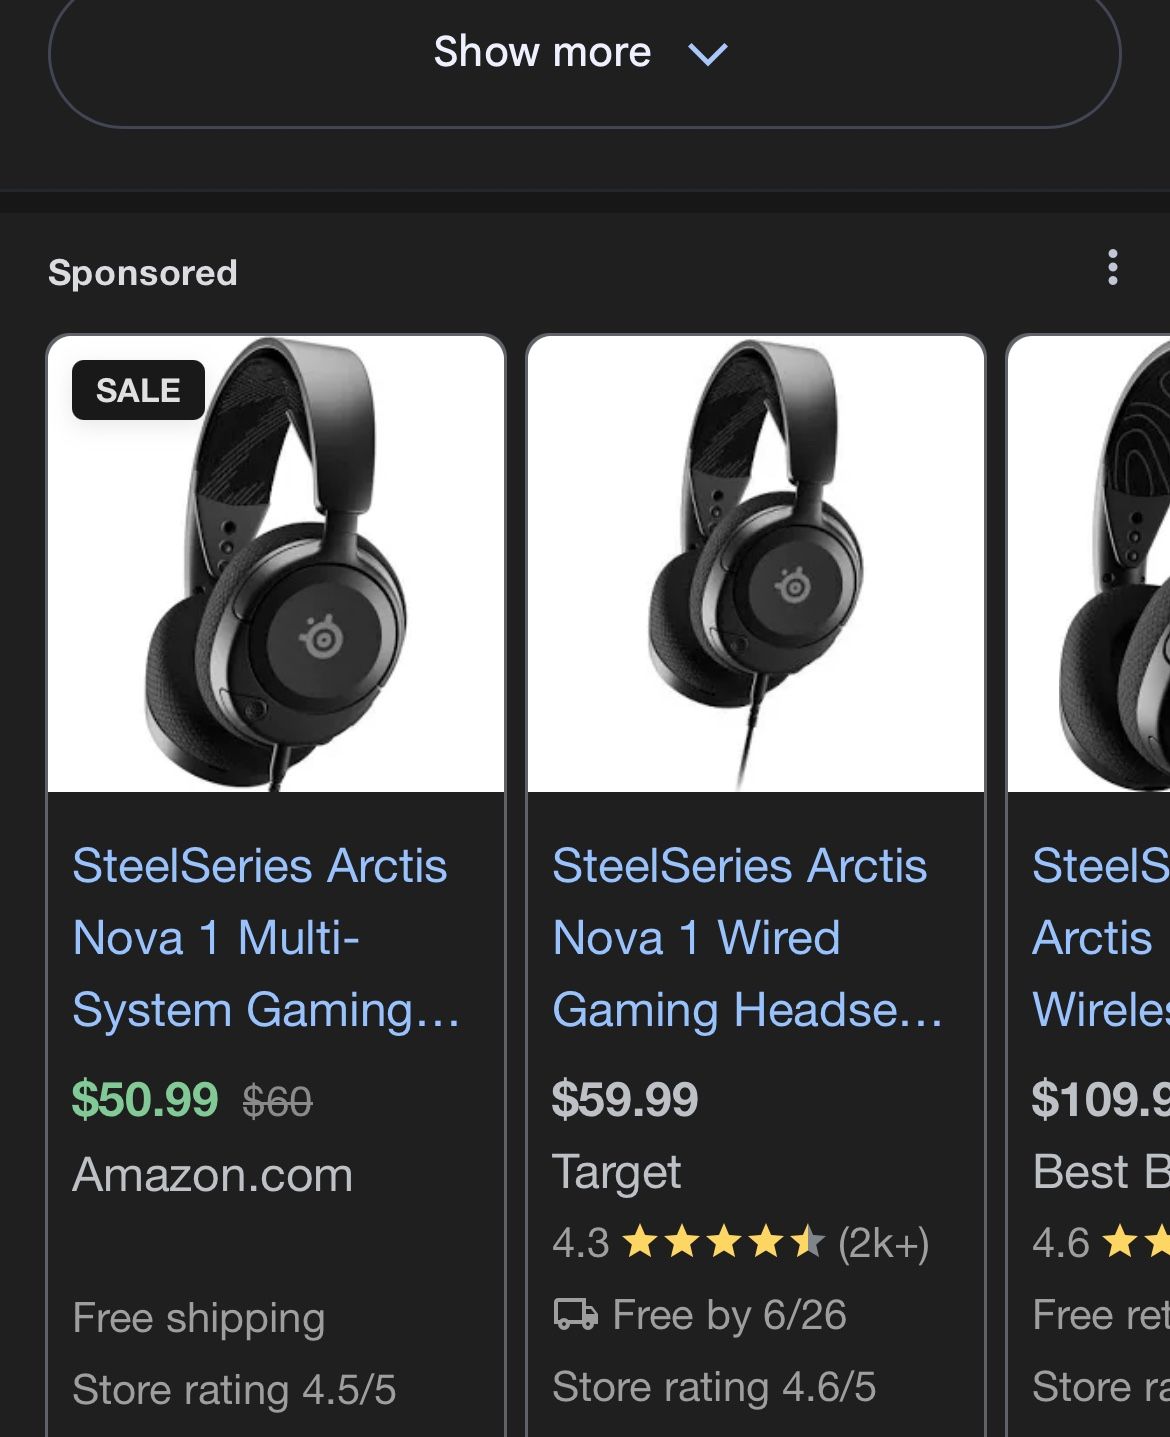Viewport: 1170px width, 1437px height.
Task: Open the Target Arctis Nova 1 headset image
Action: [756, 564]
